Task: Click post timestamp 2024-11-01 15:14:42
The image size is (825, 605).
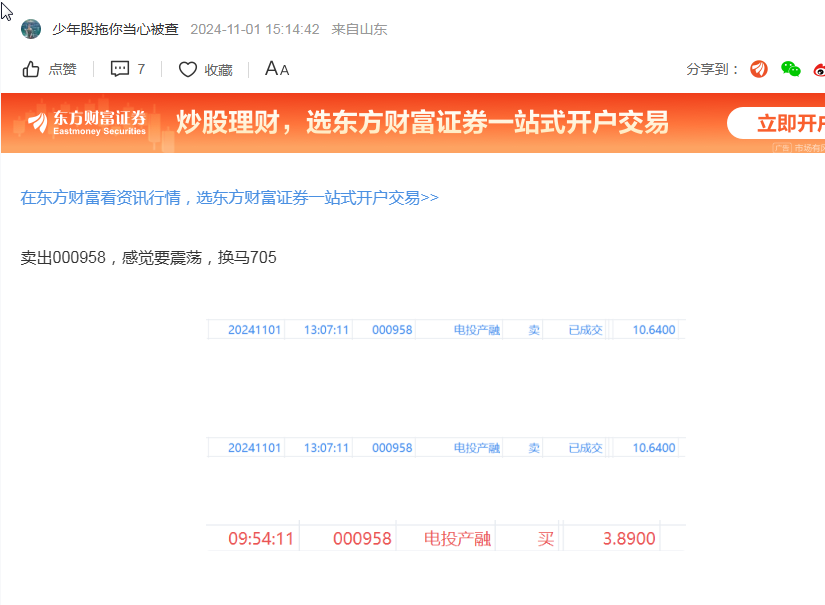Action: (255, 29)
